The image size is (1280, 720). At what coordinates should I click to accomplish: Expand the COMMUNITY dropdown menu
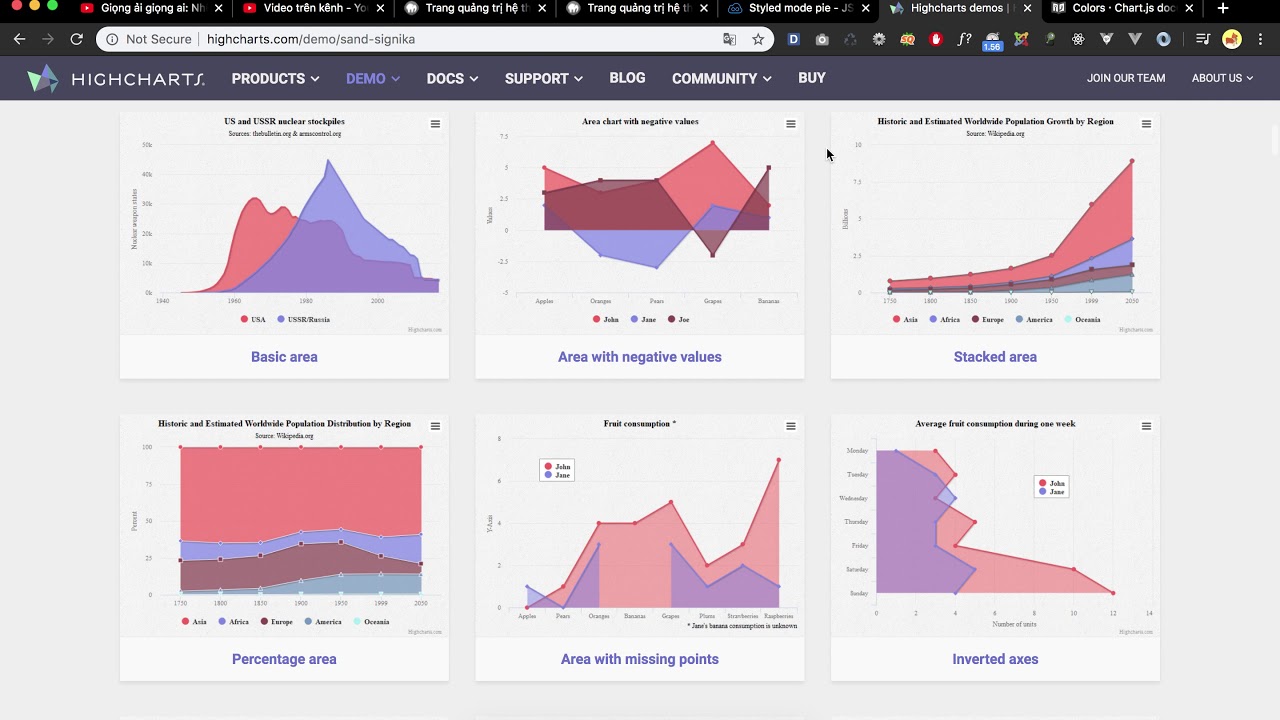coord(722,78)
